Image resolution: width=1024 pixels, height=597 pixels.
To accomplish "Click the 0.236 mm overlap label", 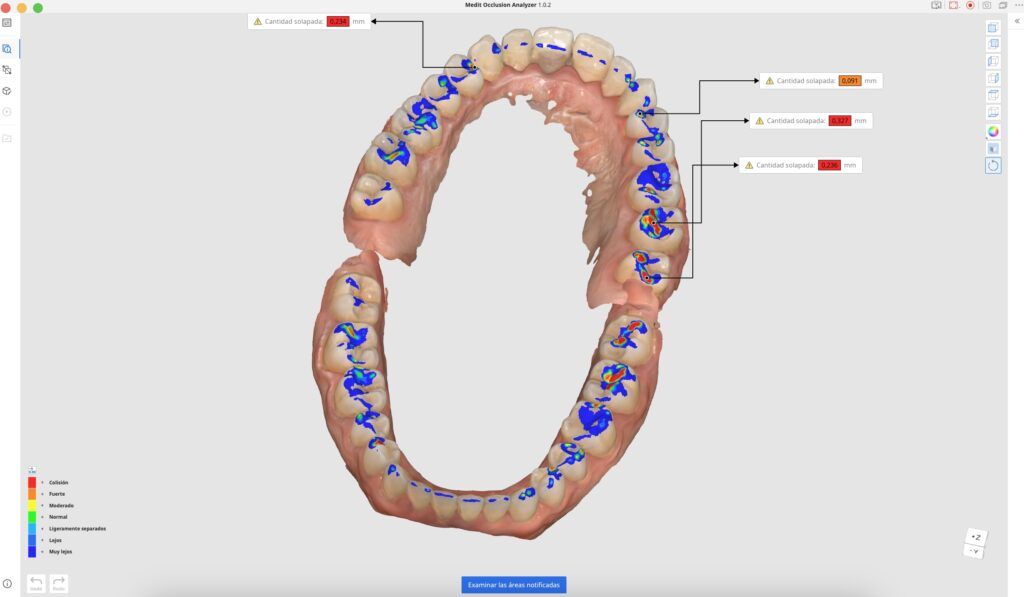I will (800, 165).
